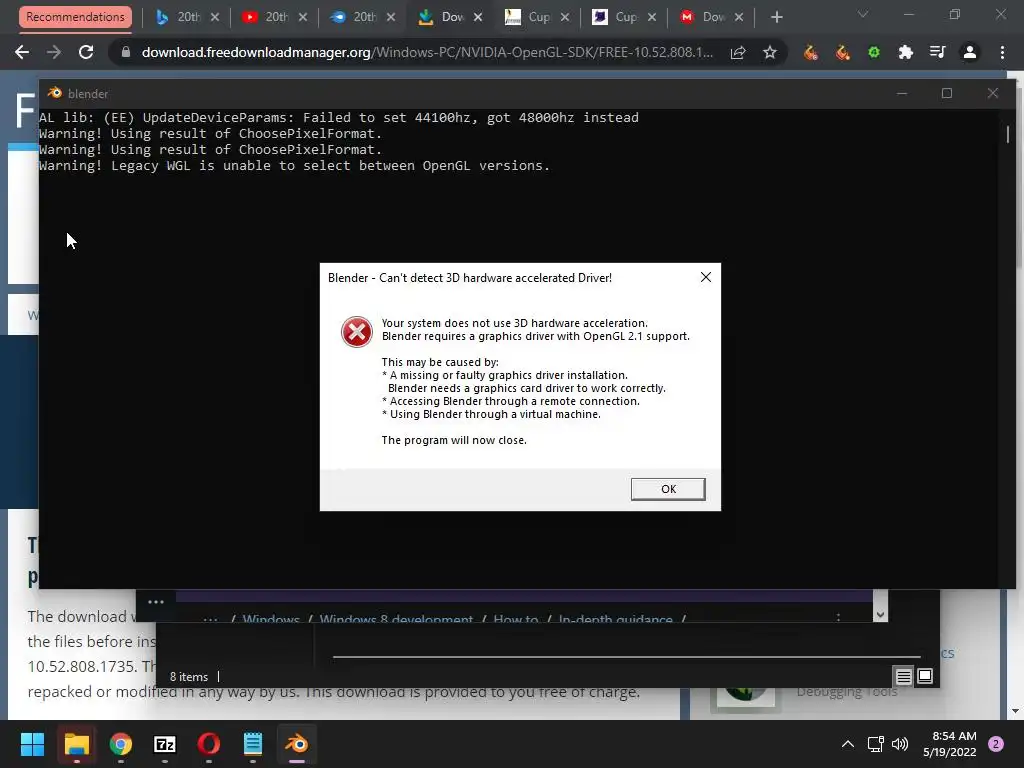Open the Chrome profile avatar
1024x768 pixels.
pos(970,52)
